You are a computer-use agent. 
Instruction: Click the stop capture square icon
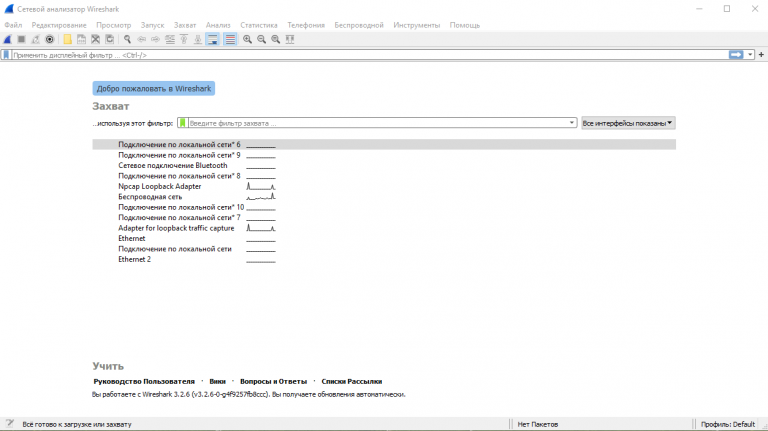[21, 39]
